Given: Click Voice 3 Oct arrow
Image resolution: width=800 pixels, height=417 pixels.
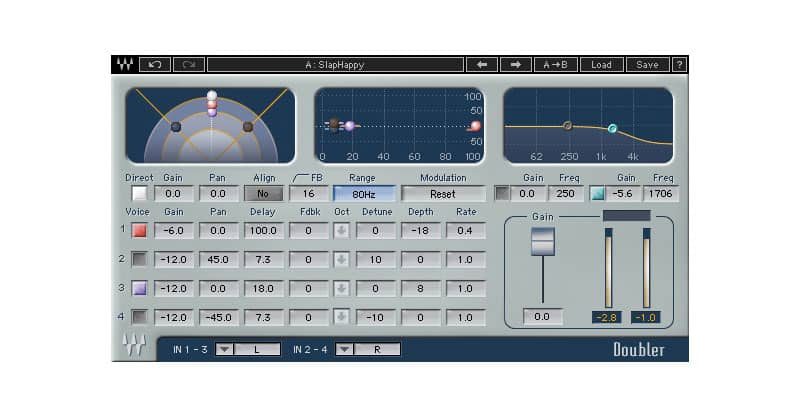Looking at the screenshot, I should 341,289.
